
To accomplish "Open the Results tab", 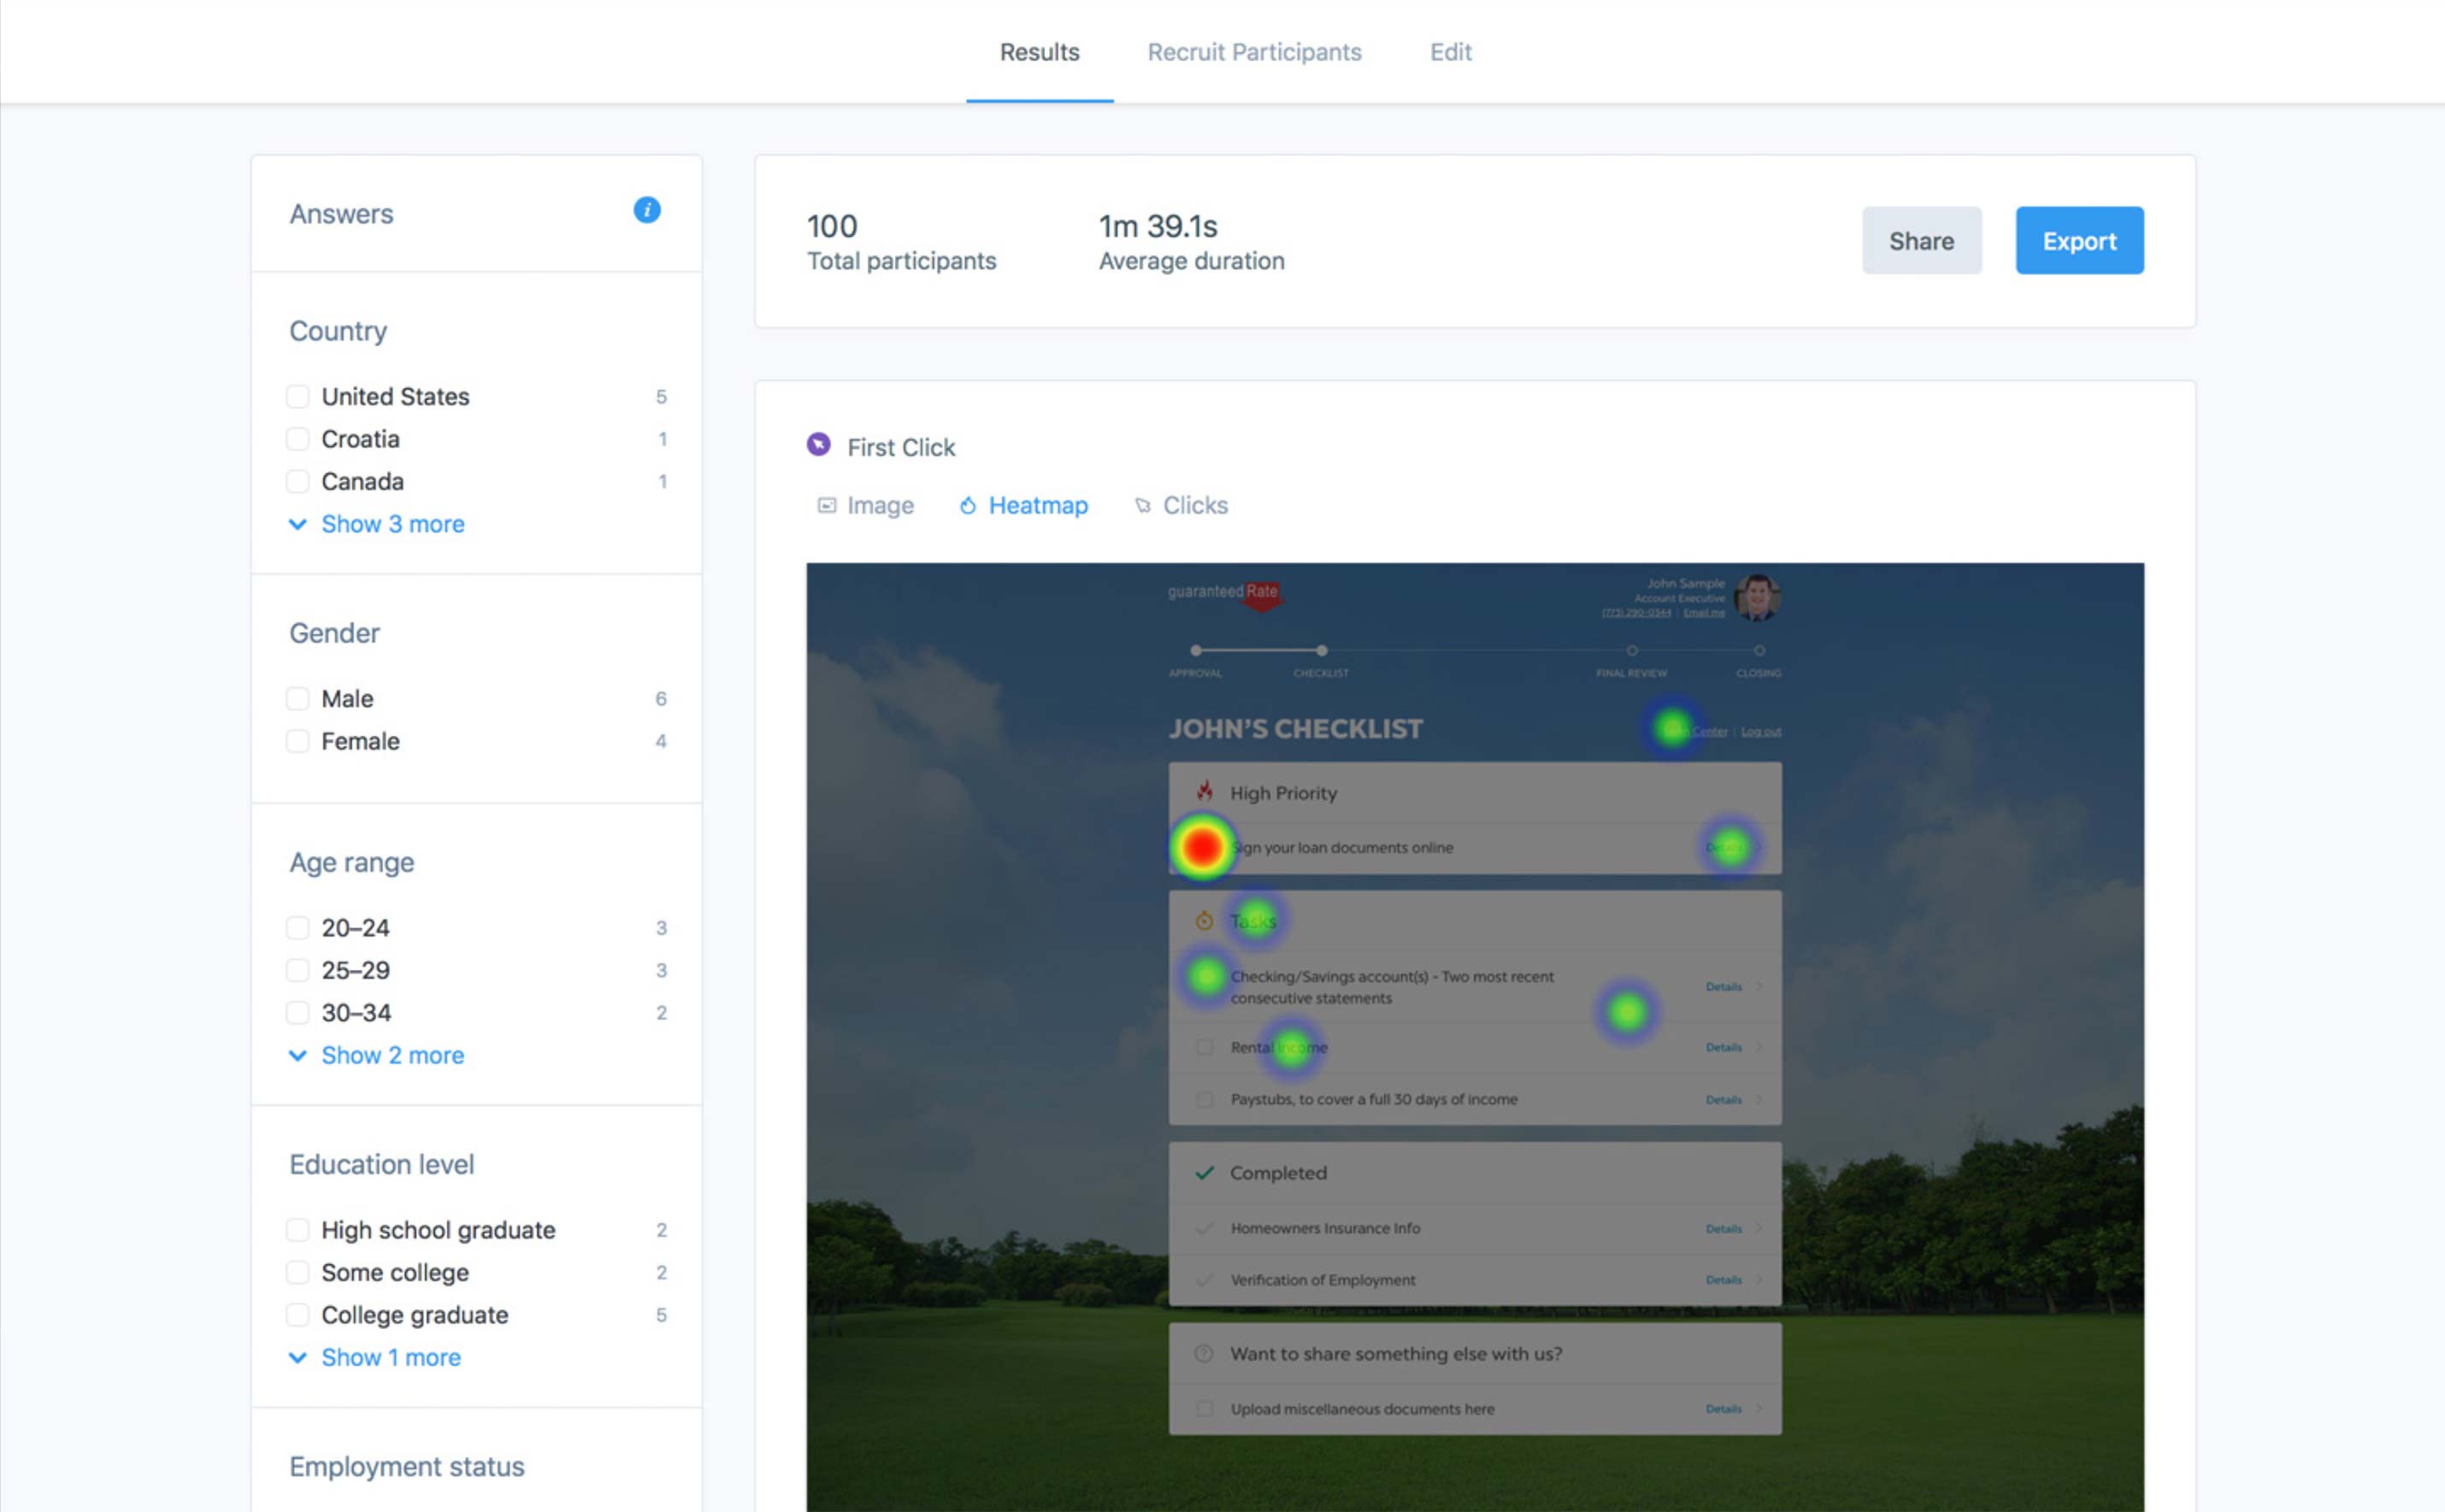I will click(x=1040, y=52).
